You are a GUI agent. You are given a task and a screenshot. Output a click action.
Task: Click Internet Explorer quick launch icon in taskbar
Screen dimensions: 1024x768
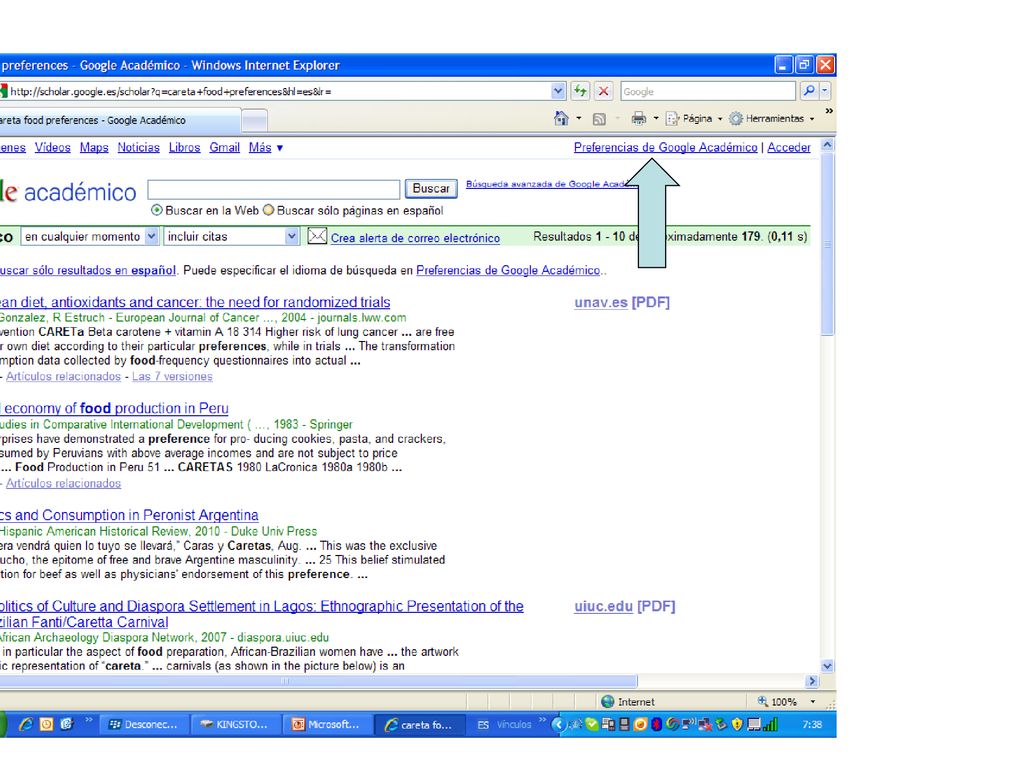[x=26, y=724]
